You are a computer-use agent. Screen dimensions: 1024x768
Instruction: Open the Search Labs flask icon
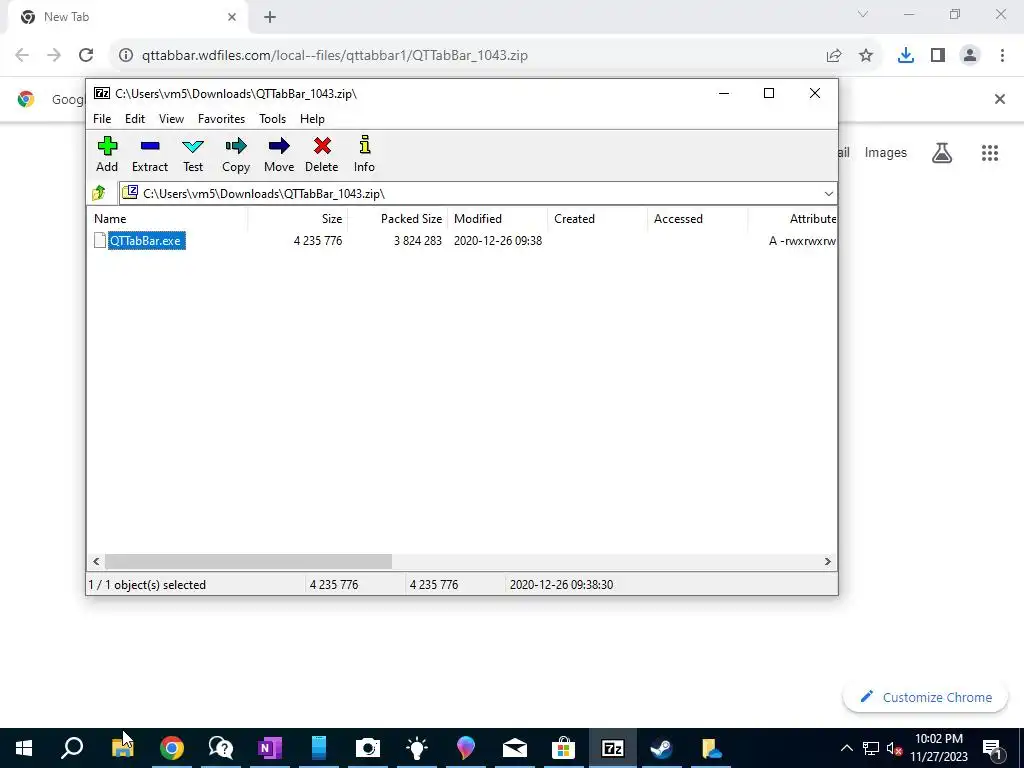click(942, 153)
